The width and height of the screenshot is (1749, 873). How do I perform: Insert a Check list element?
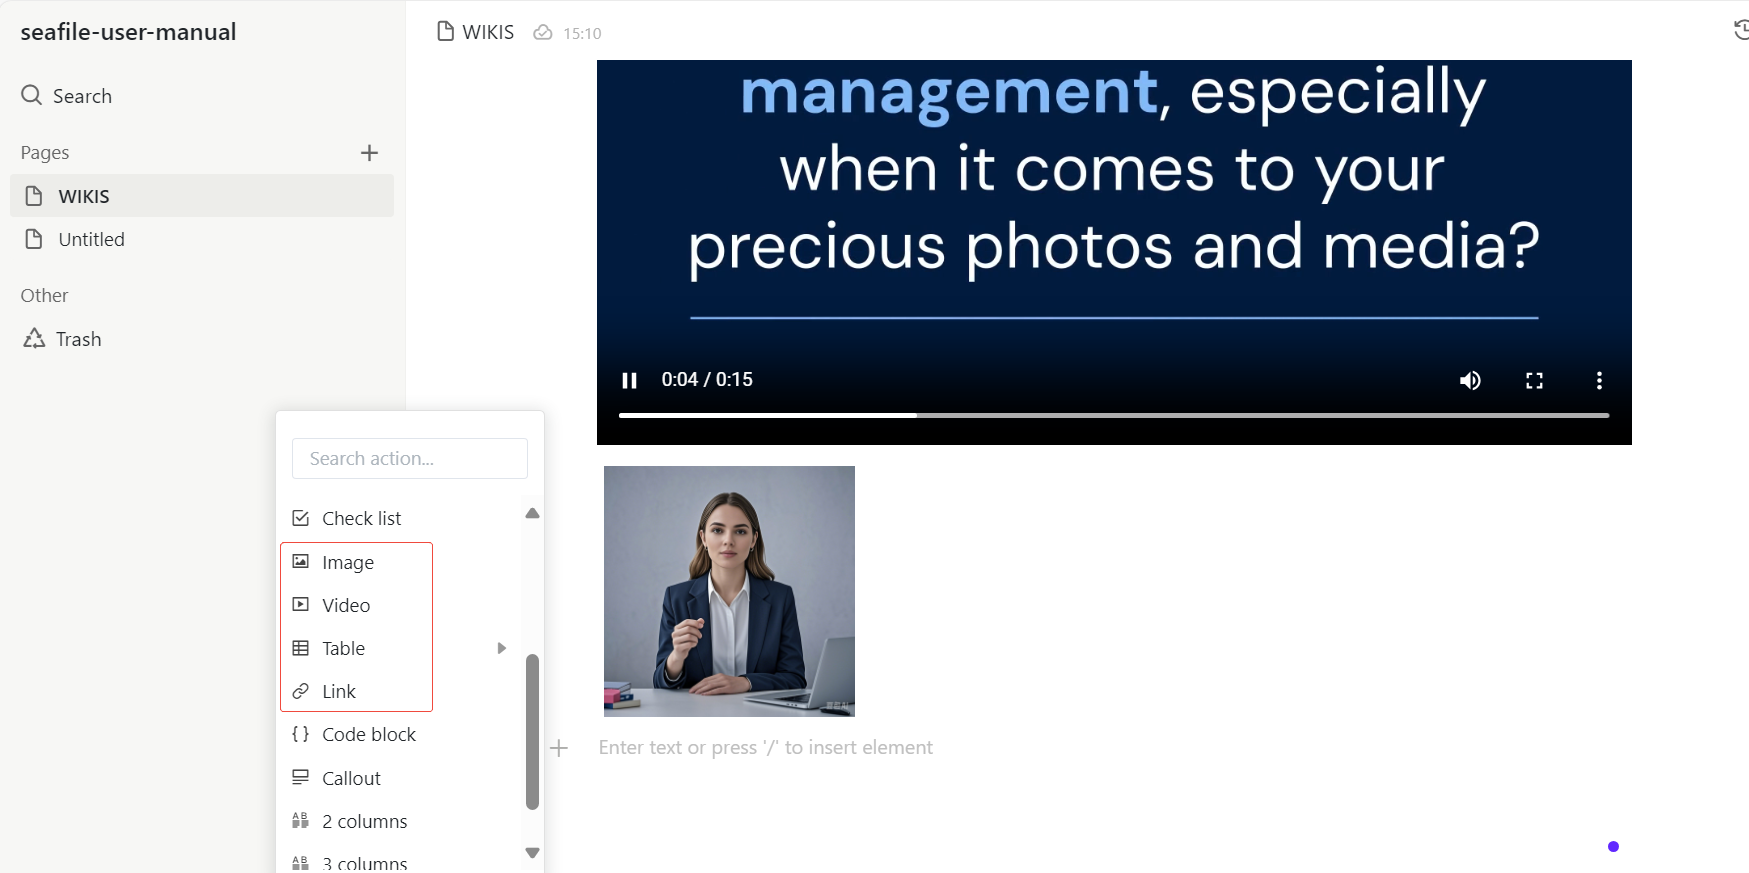pos(361,518)
